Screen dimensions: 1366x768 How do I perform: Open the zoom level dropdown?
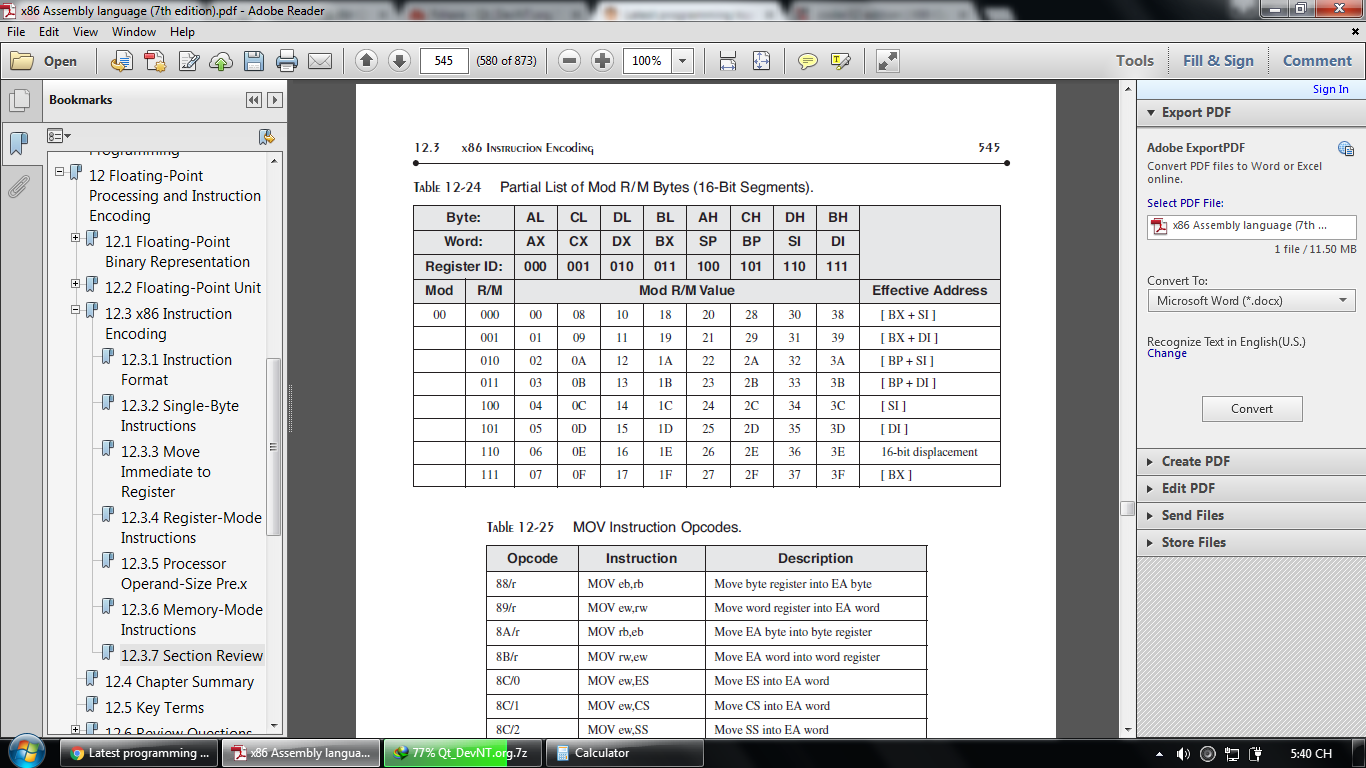(683, 61)
